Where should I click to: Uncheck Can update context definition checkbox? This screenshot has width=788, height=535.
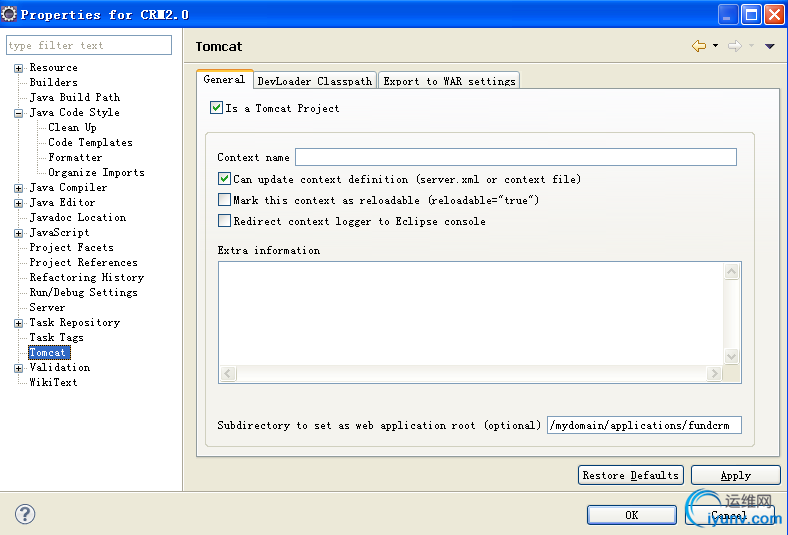[224, 178]
